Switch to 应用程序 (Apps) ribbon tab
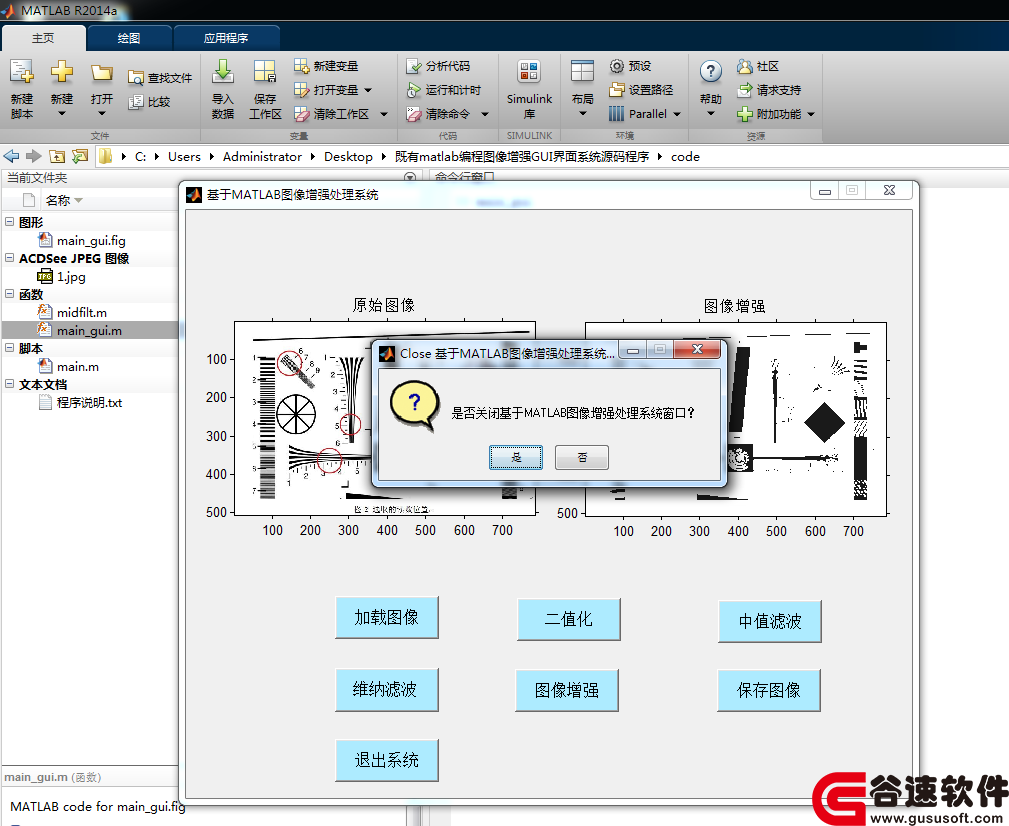 click(226, 38)
